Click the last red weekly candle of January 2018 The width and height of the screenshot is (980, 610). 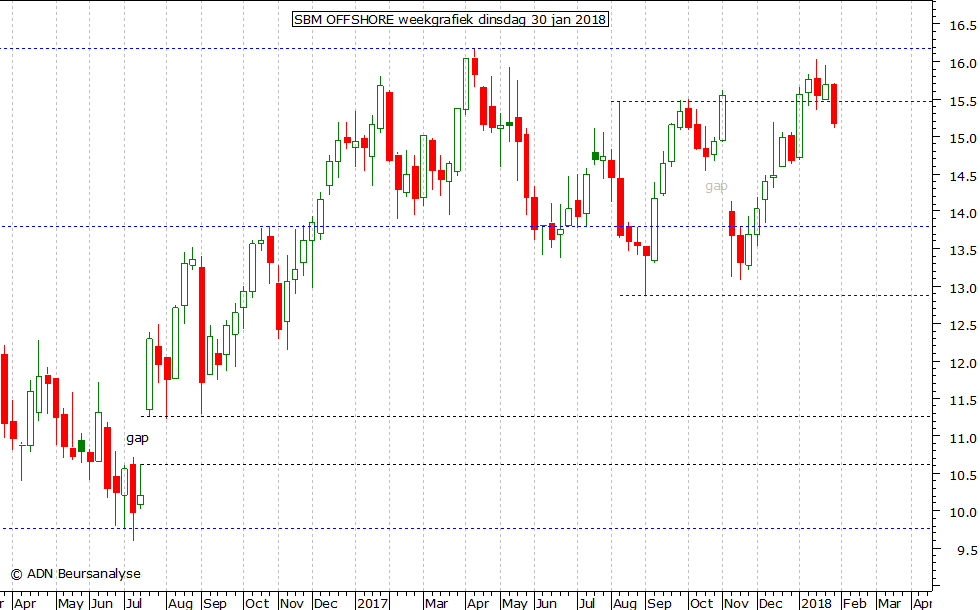pyautogui.click(x=834, y=104)
